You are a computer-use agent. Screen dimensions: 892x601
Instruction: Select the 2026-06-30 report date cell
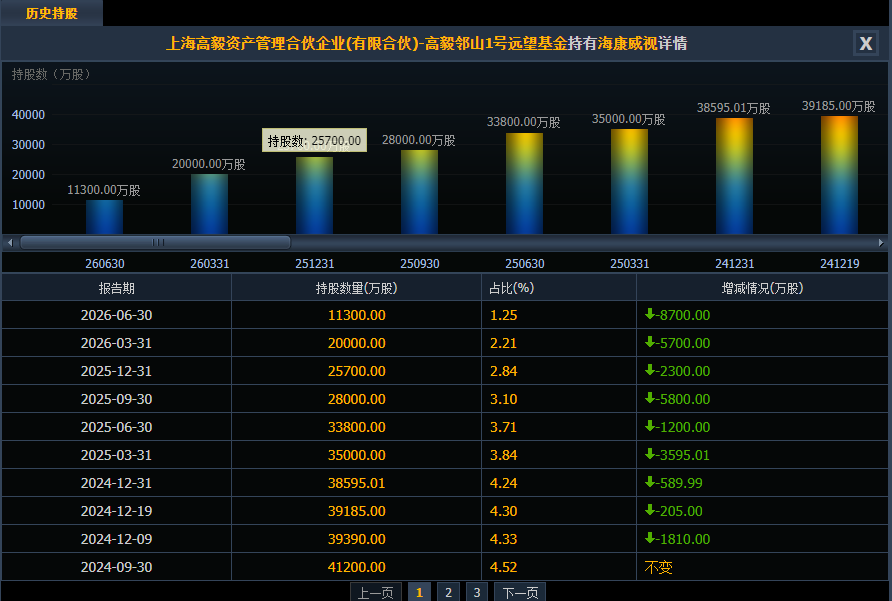coord(117,315)
